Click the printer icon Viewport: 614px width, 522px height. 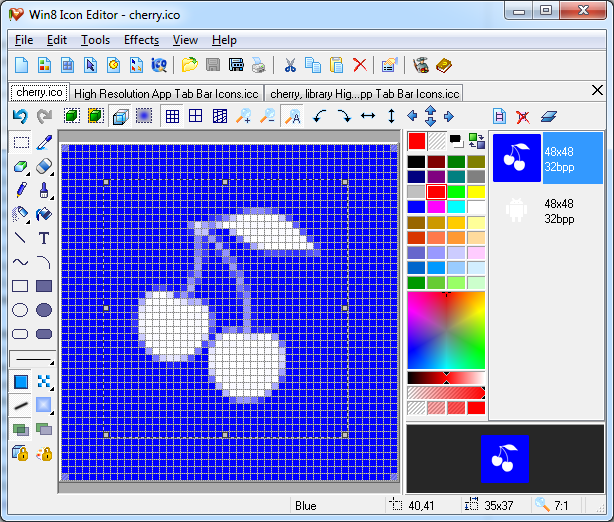[x=258, y=65]
